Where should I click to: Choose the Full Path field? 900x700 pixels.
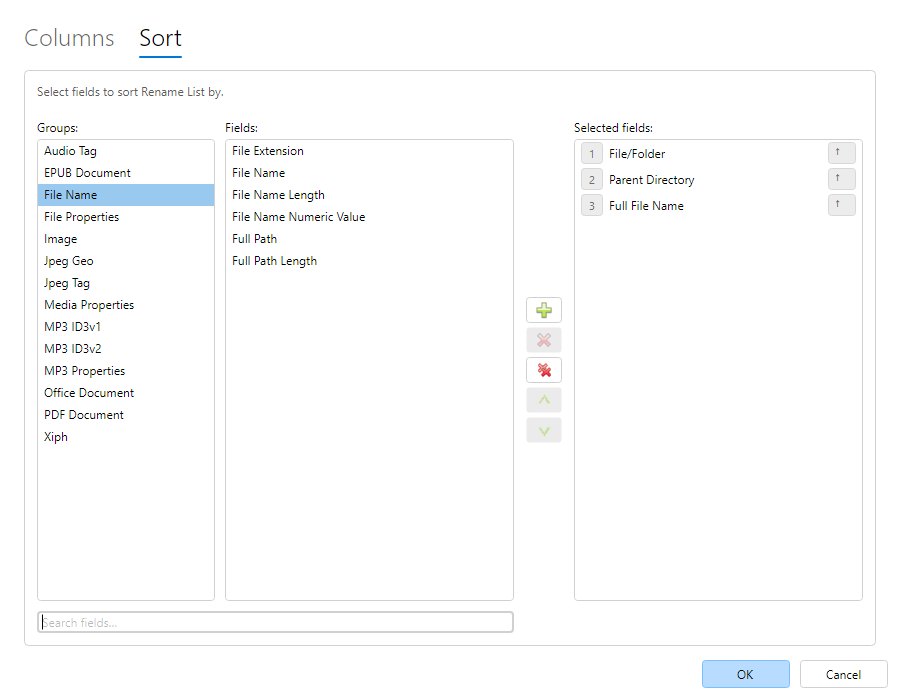pos(369,239)
